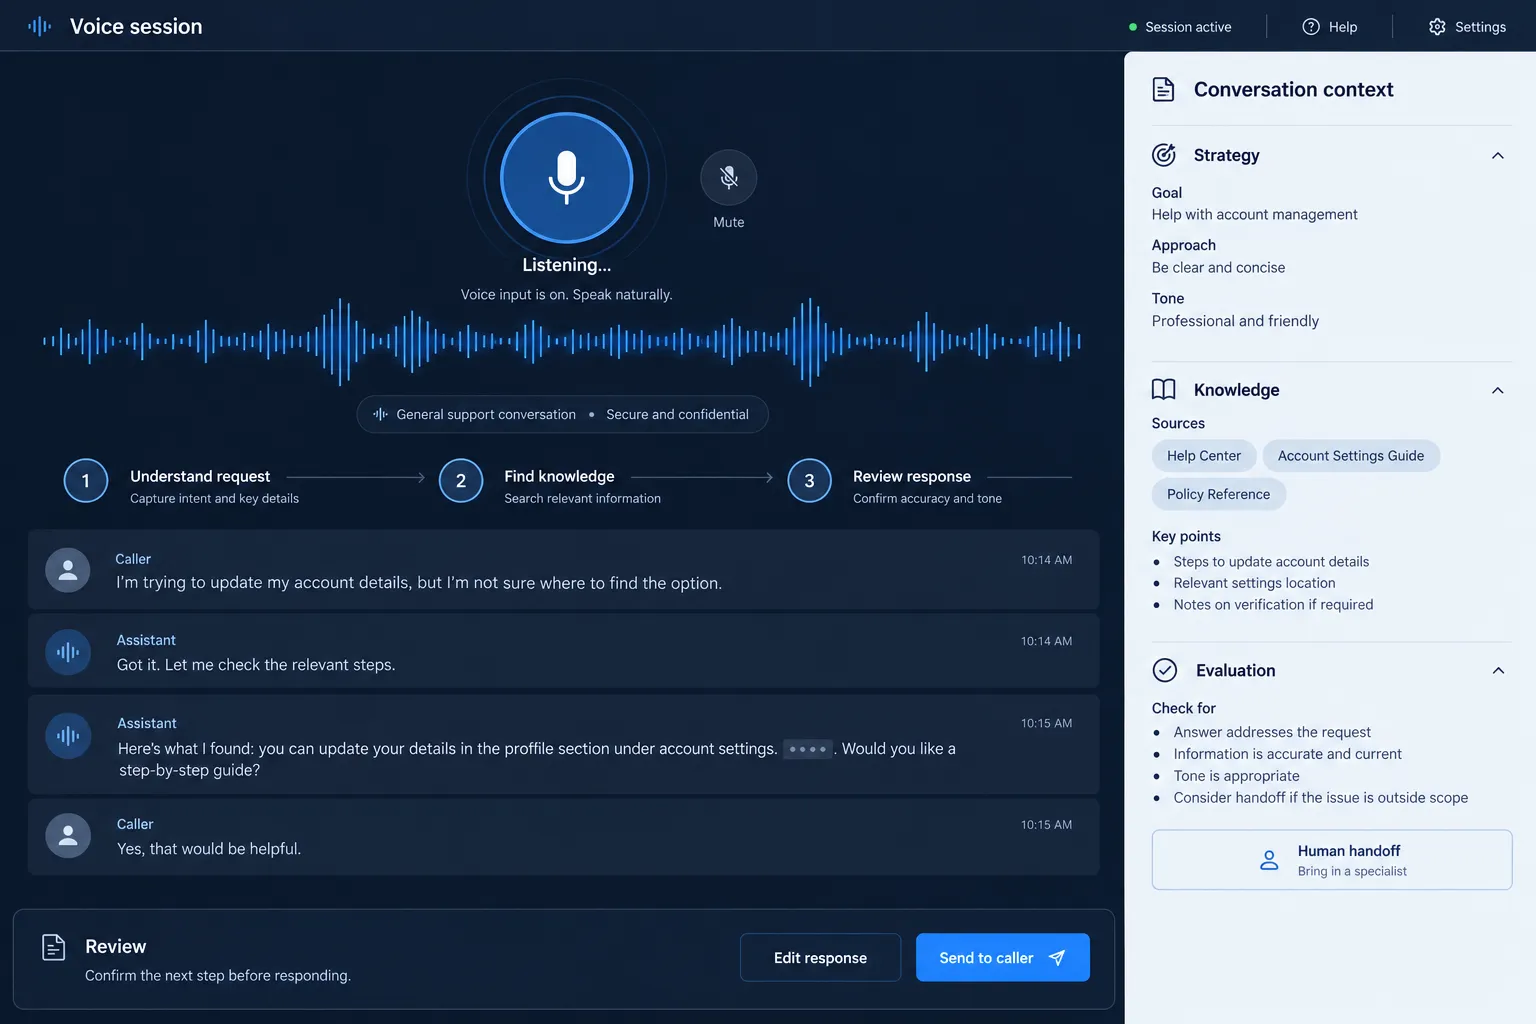Open Help from the top bar

pyautogui.click(x=1330, y=27)
